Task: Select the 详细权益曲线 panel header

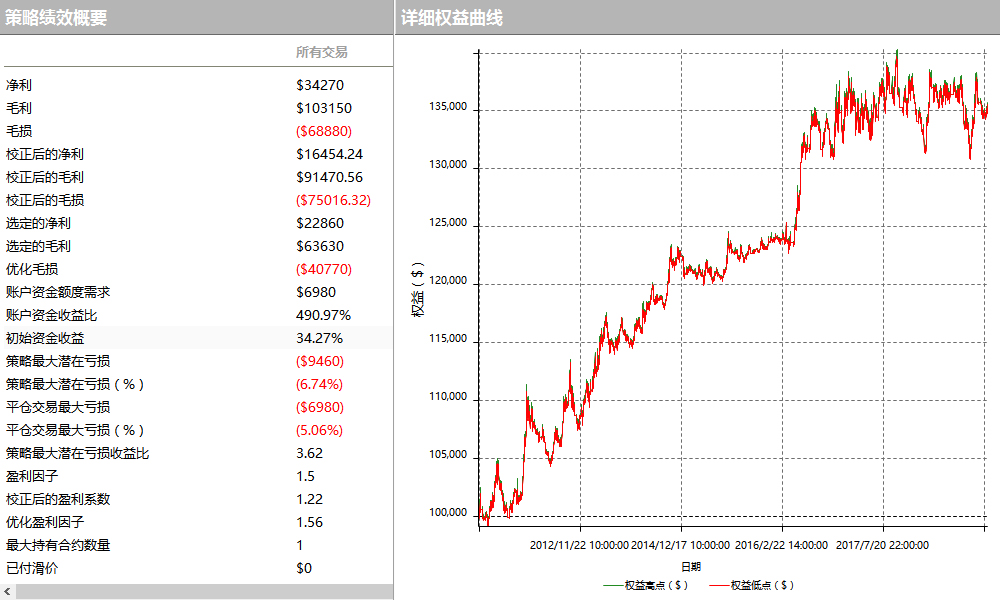Action: 451,17
